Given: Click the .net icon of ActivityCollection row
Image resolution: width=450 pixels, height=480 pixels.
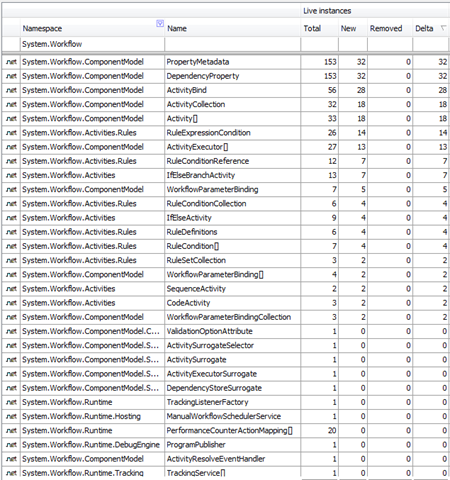Looking at the screenshot, I should point(11,104).
